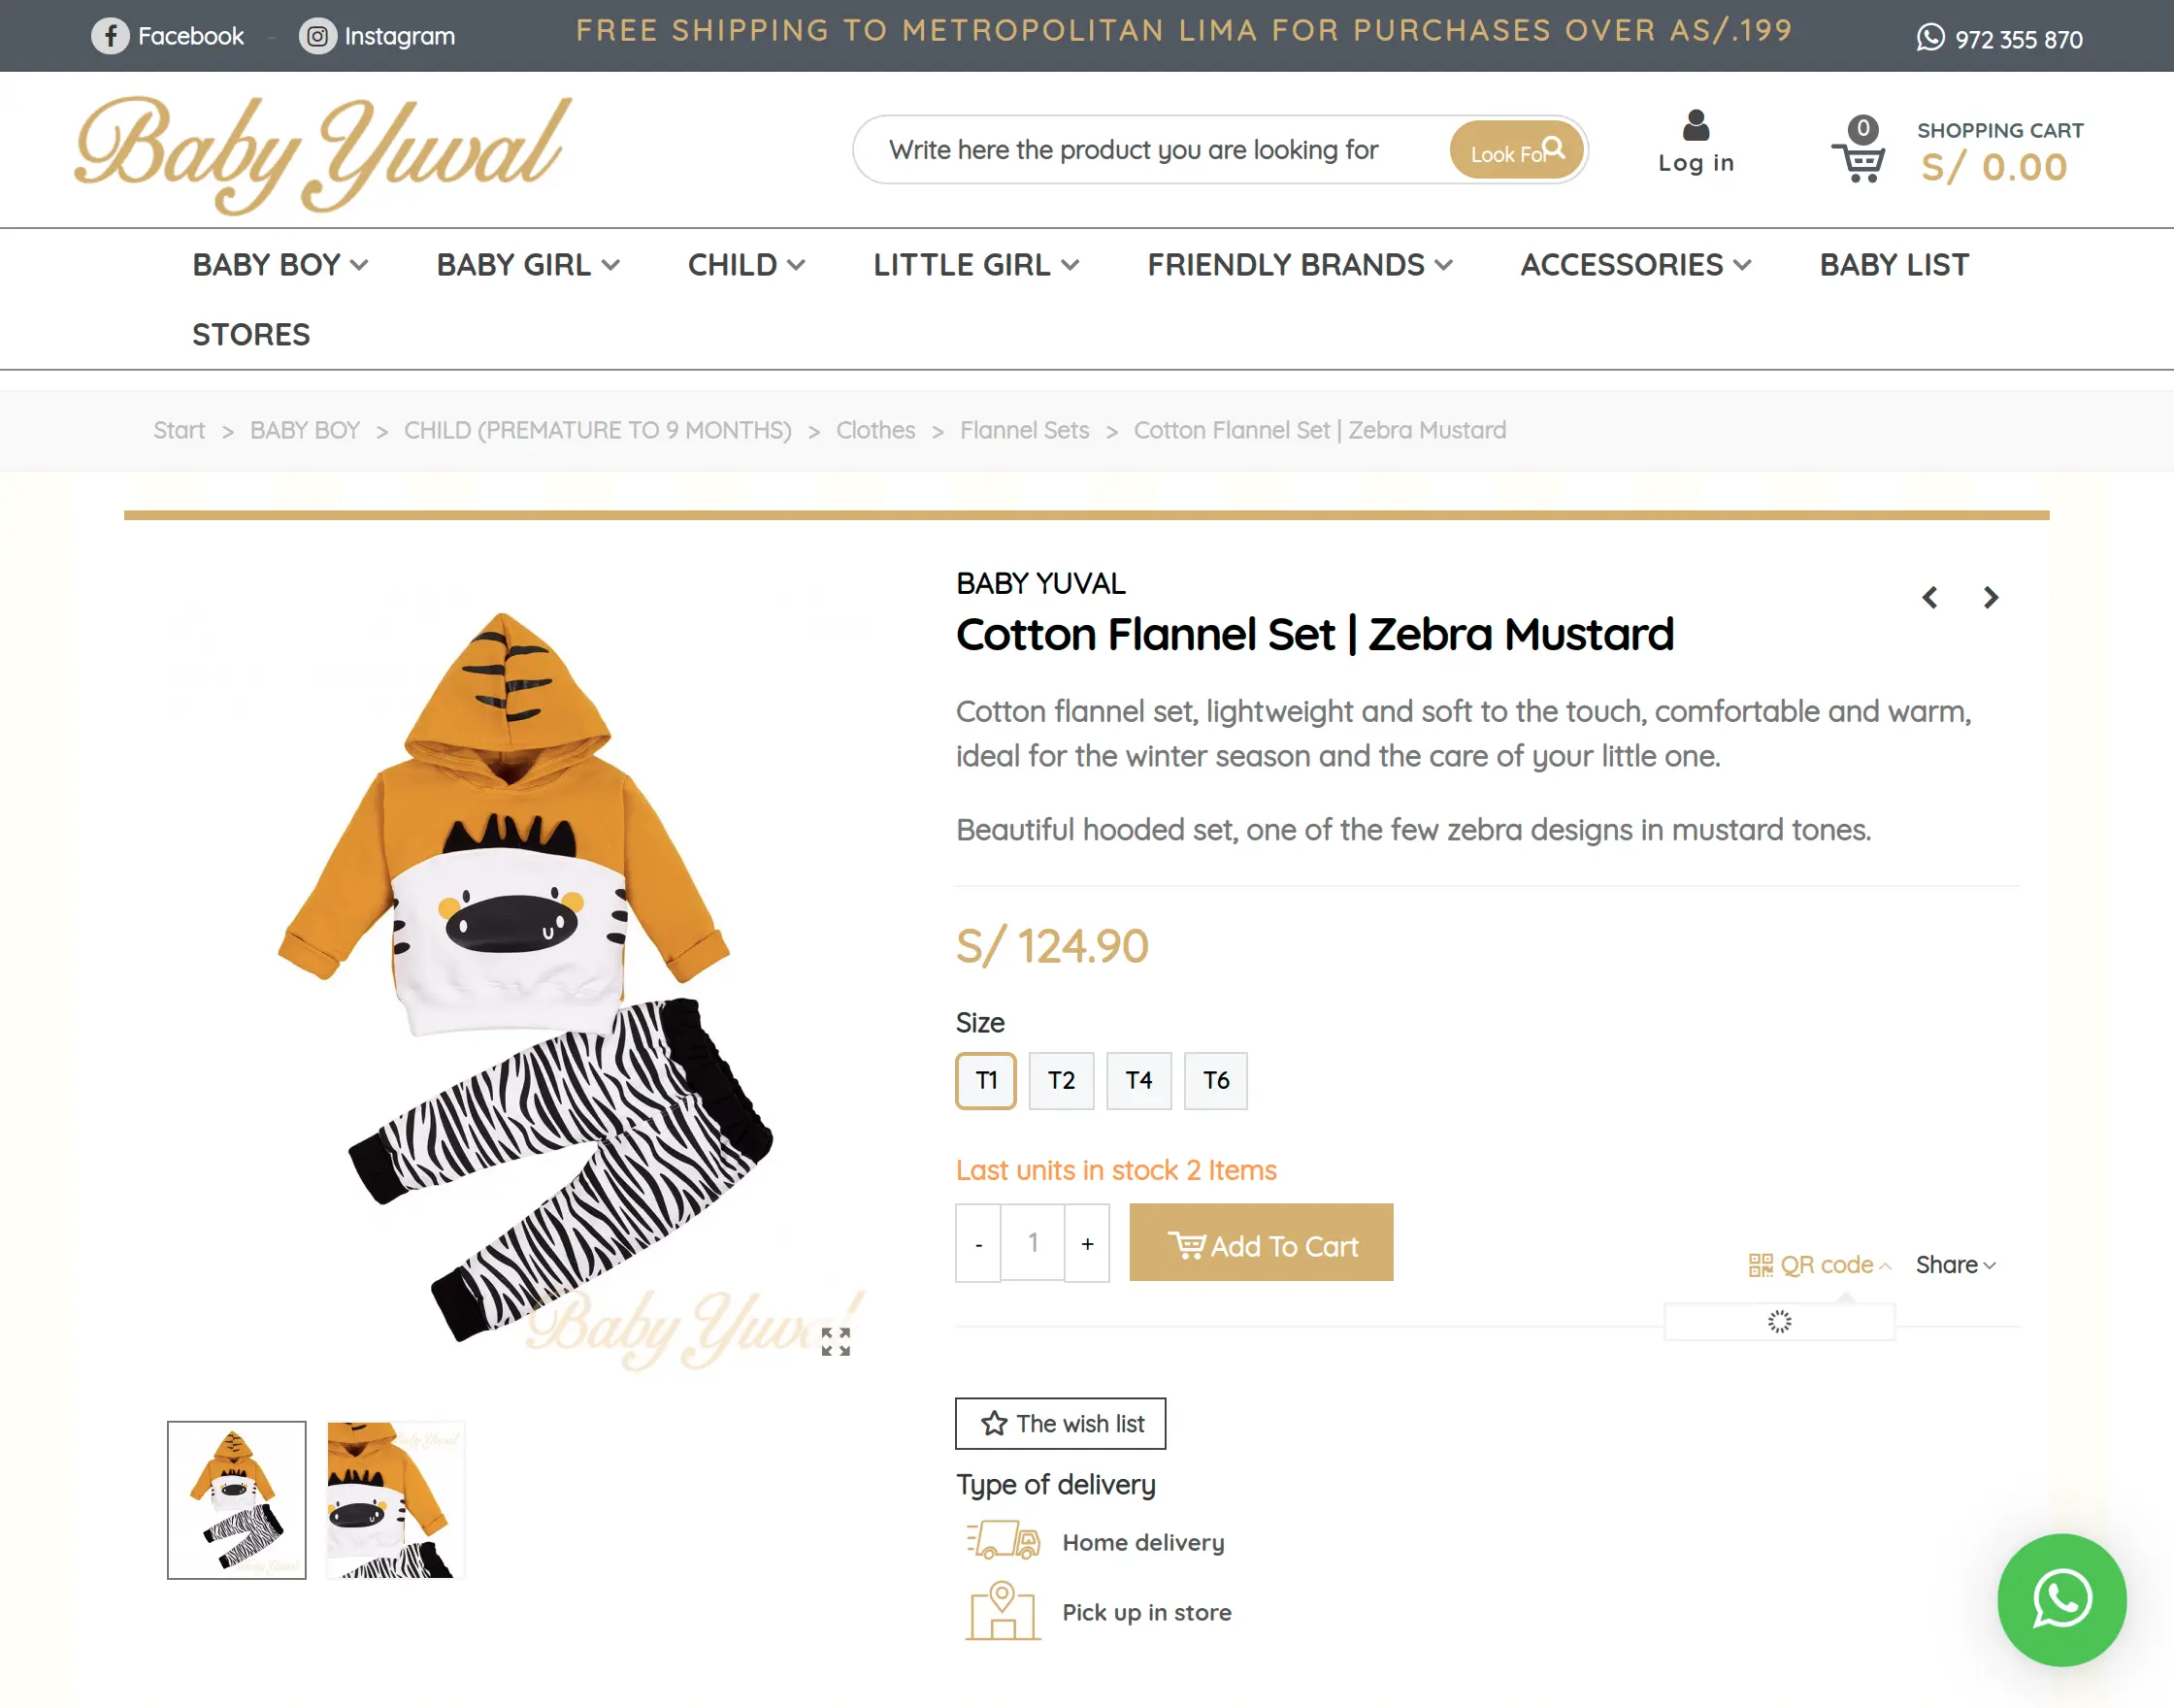Open the LITTLE GIRL dropdown menu
Viewport: 2174px width, 1708px height.
click(974, 265)
